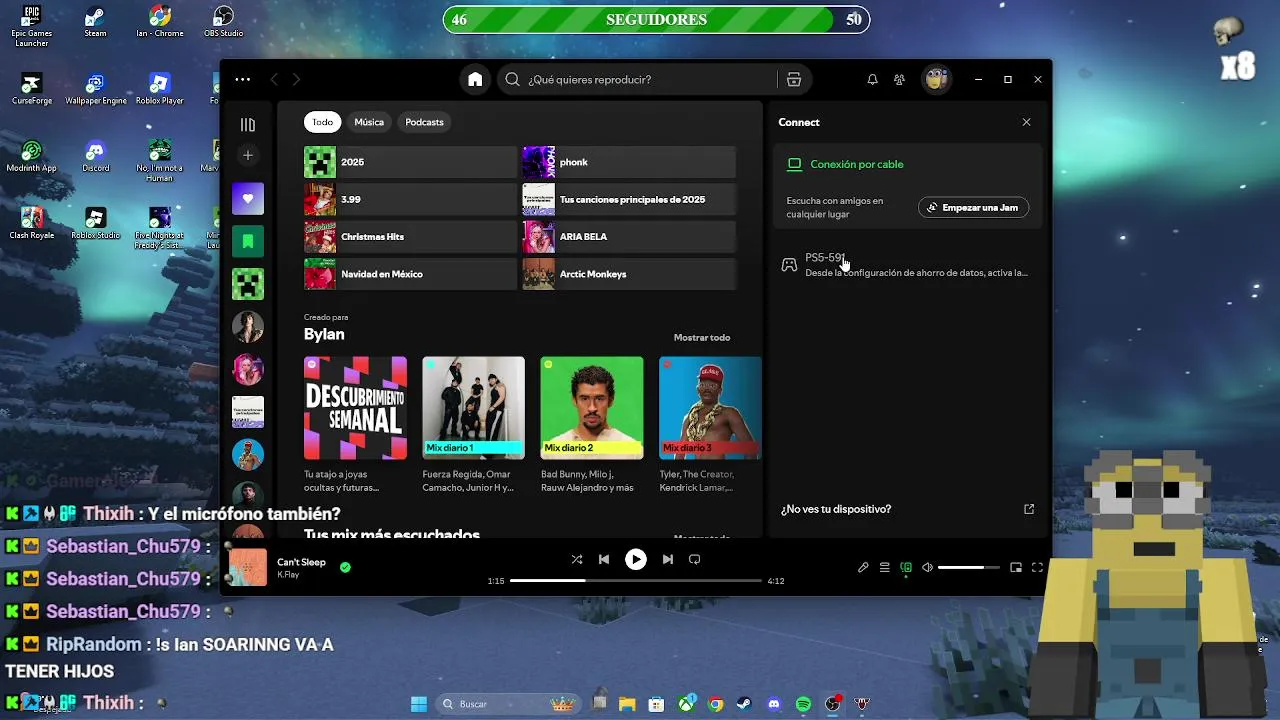Open the Minecraft creeper playlist in sidebar
Screen dimensions: 1280x720
248,284
